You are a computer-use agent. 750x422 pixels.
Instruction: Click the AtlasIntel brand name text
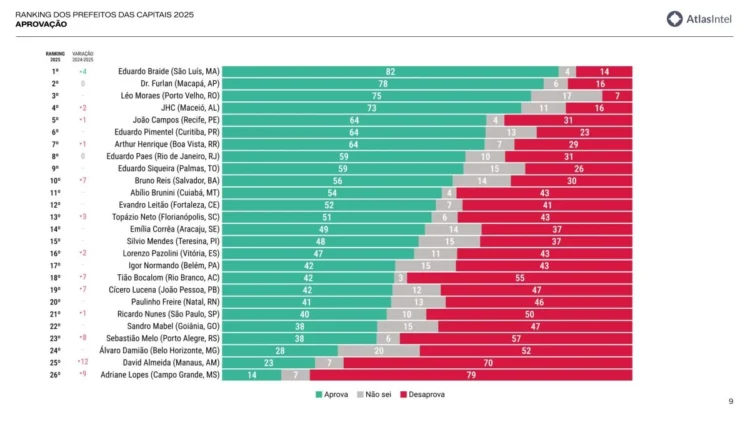pyautogui.click(x=708, y=18)
